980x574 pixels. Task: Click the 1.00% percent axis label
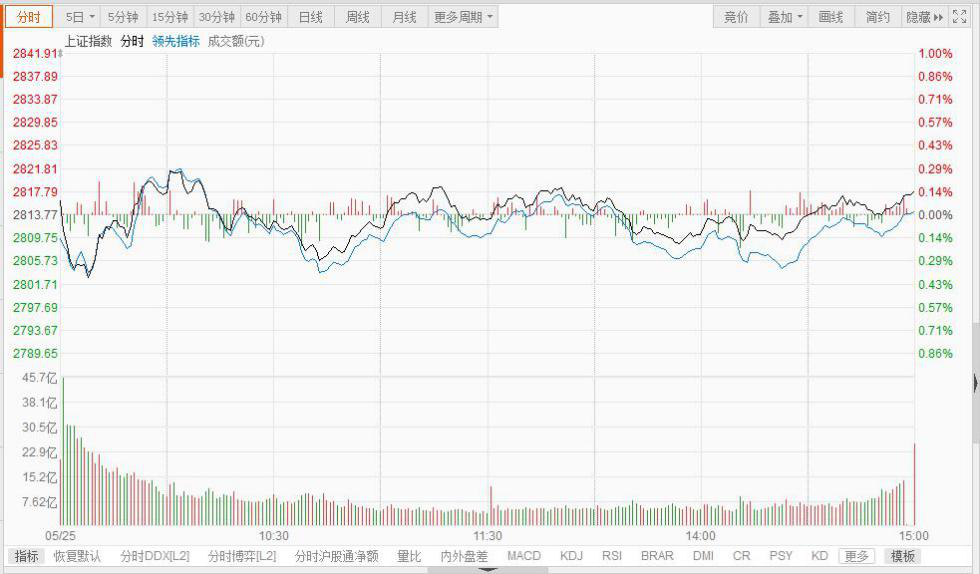coord(936,54)
